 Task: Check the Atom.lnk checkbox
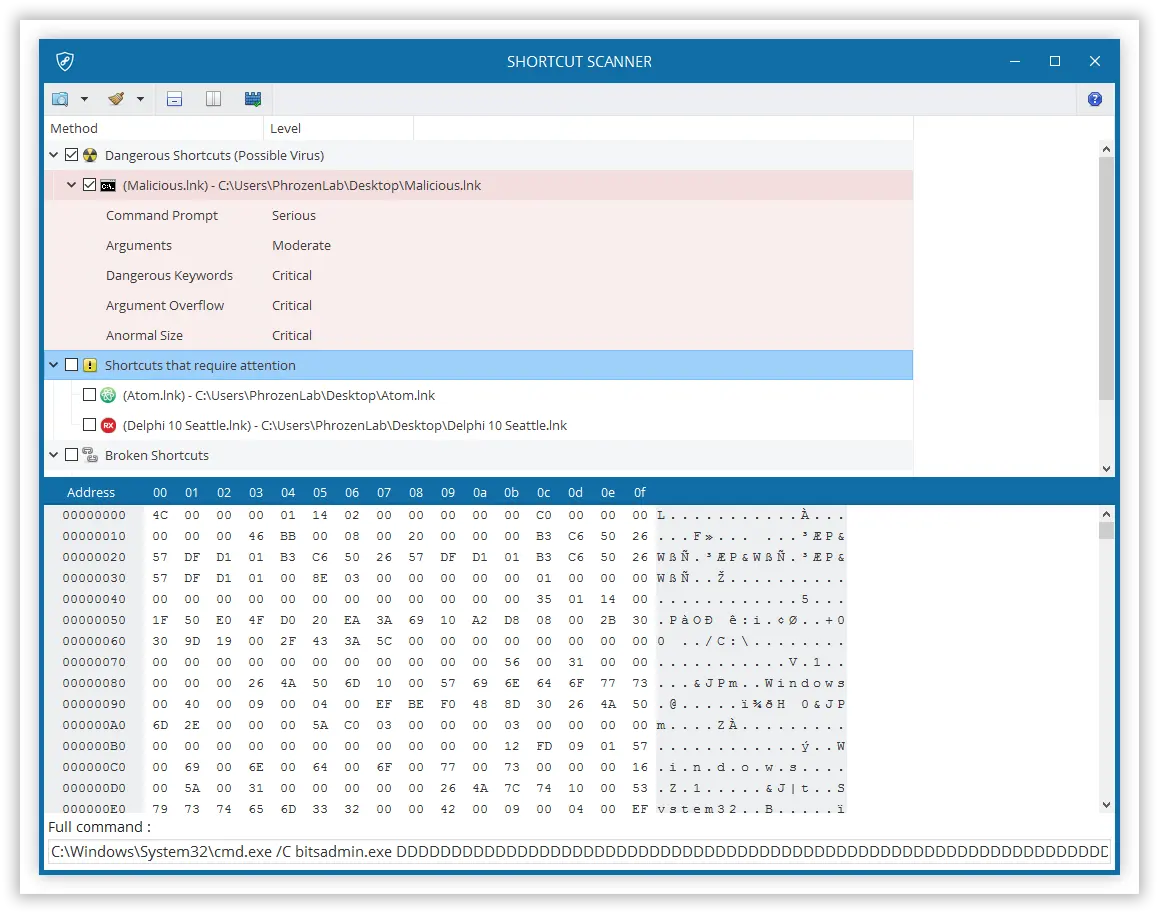(x=89, y=395)
